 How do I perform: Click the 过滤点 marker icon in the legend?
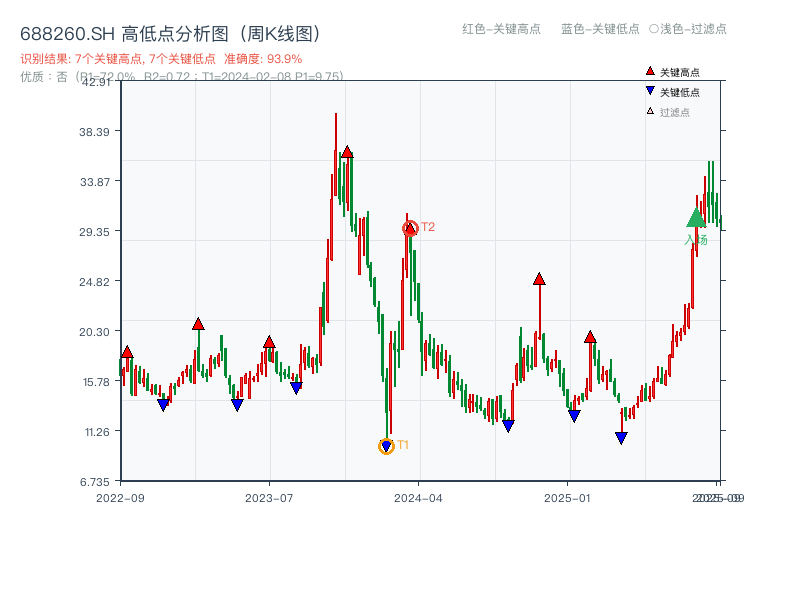click(649, 110)
